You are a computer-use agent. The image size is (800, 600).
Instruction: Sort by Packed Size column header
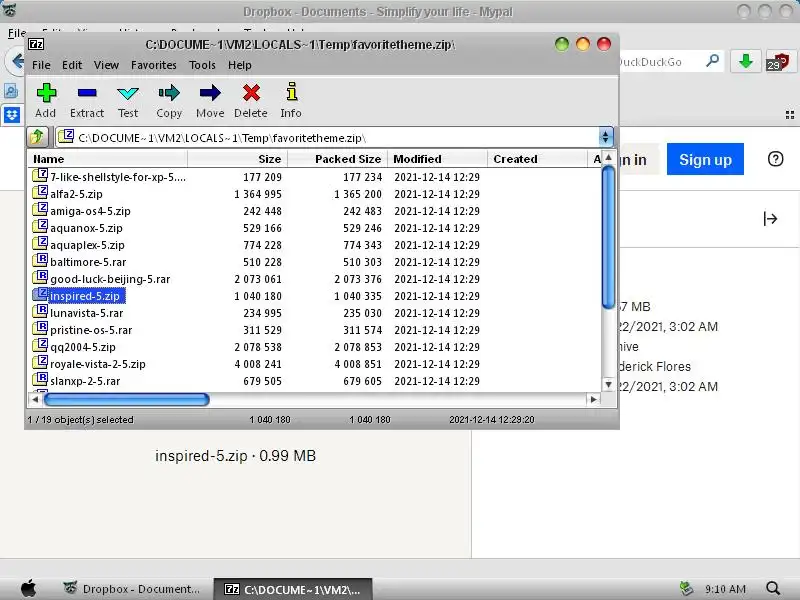tap(338, 159)
